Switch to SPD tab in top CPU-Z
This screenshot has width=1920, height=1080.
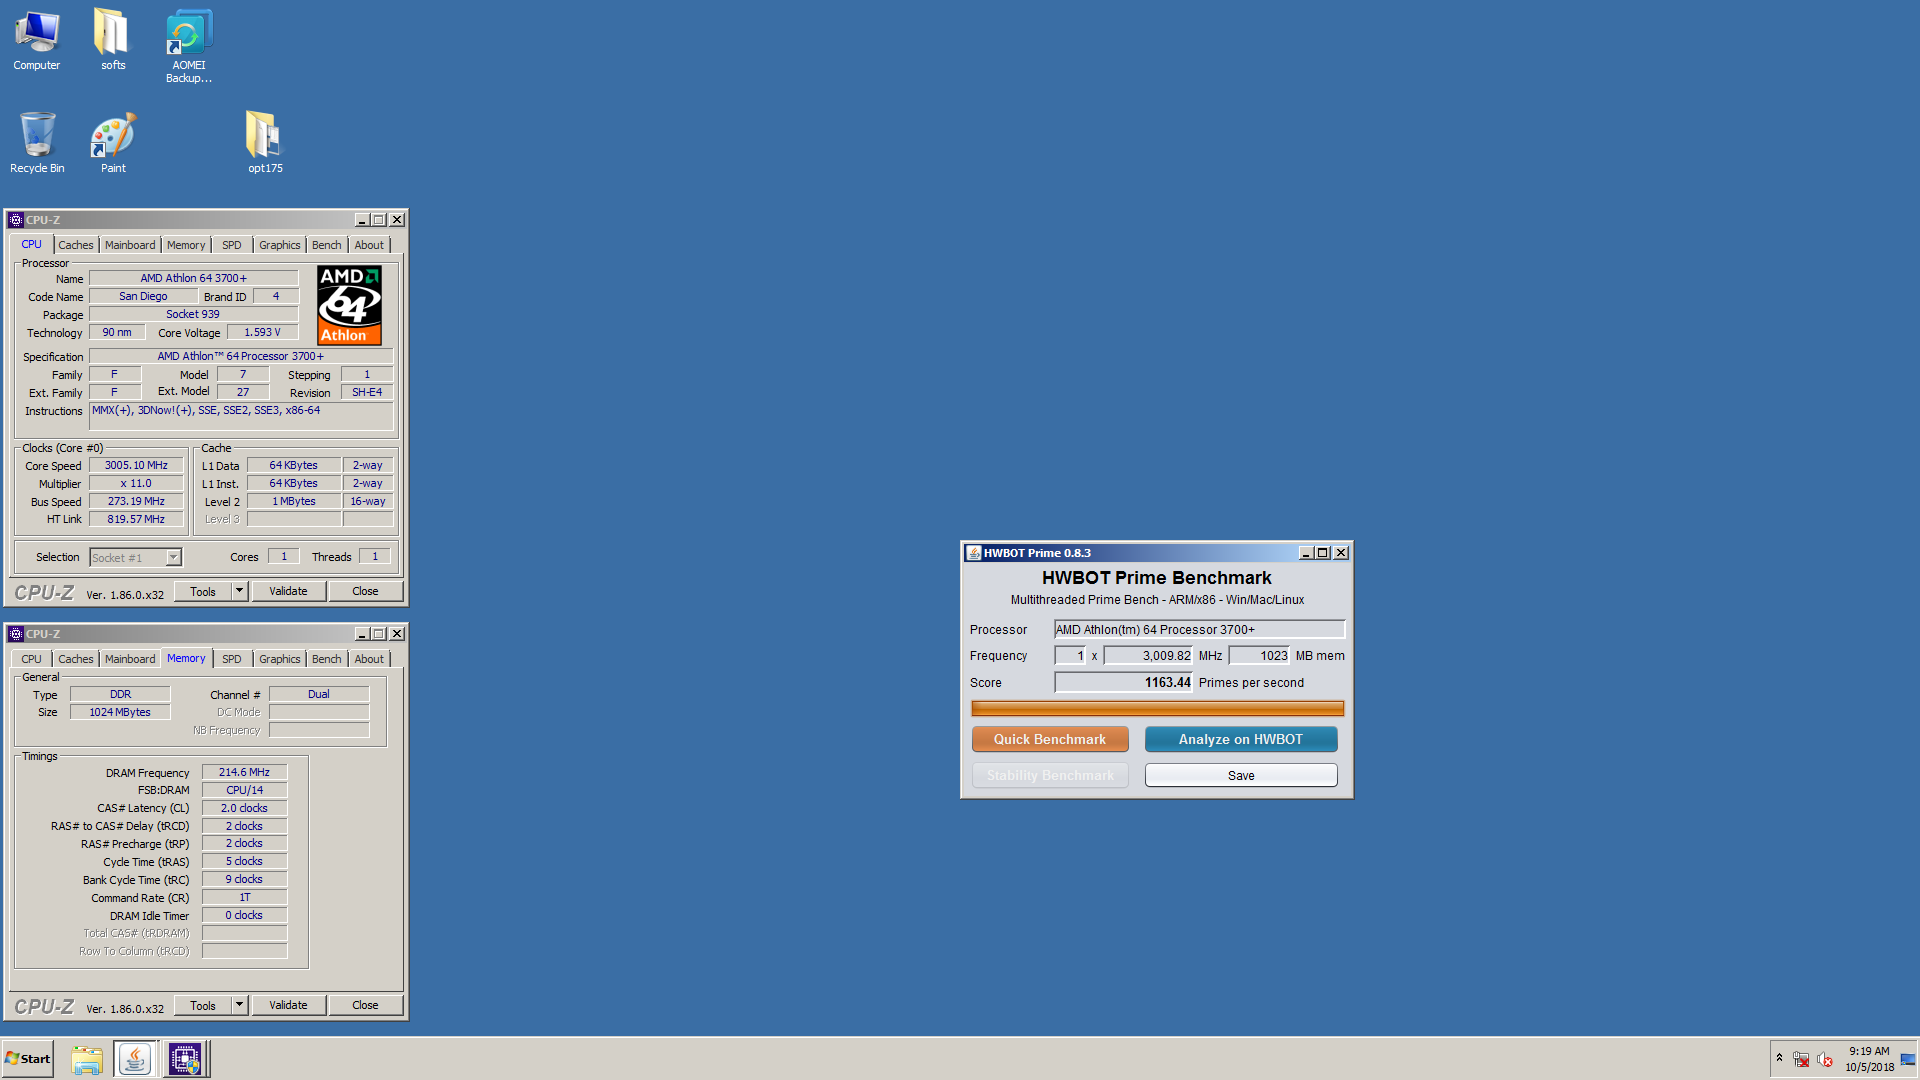(x=232, y=245)
